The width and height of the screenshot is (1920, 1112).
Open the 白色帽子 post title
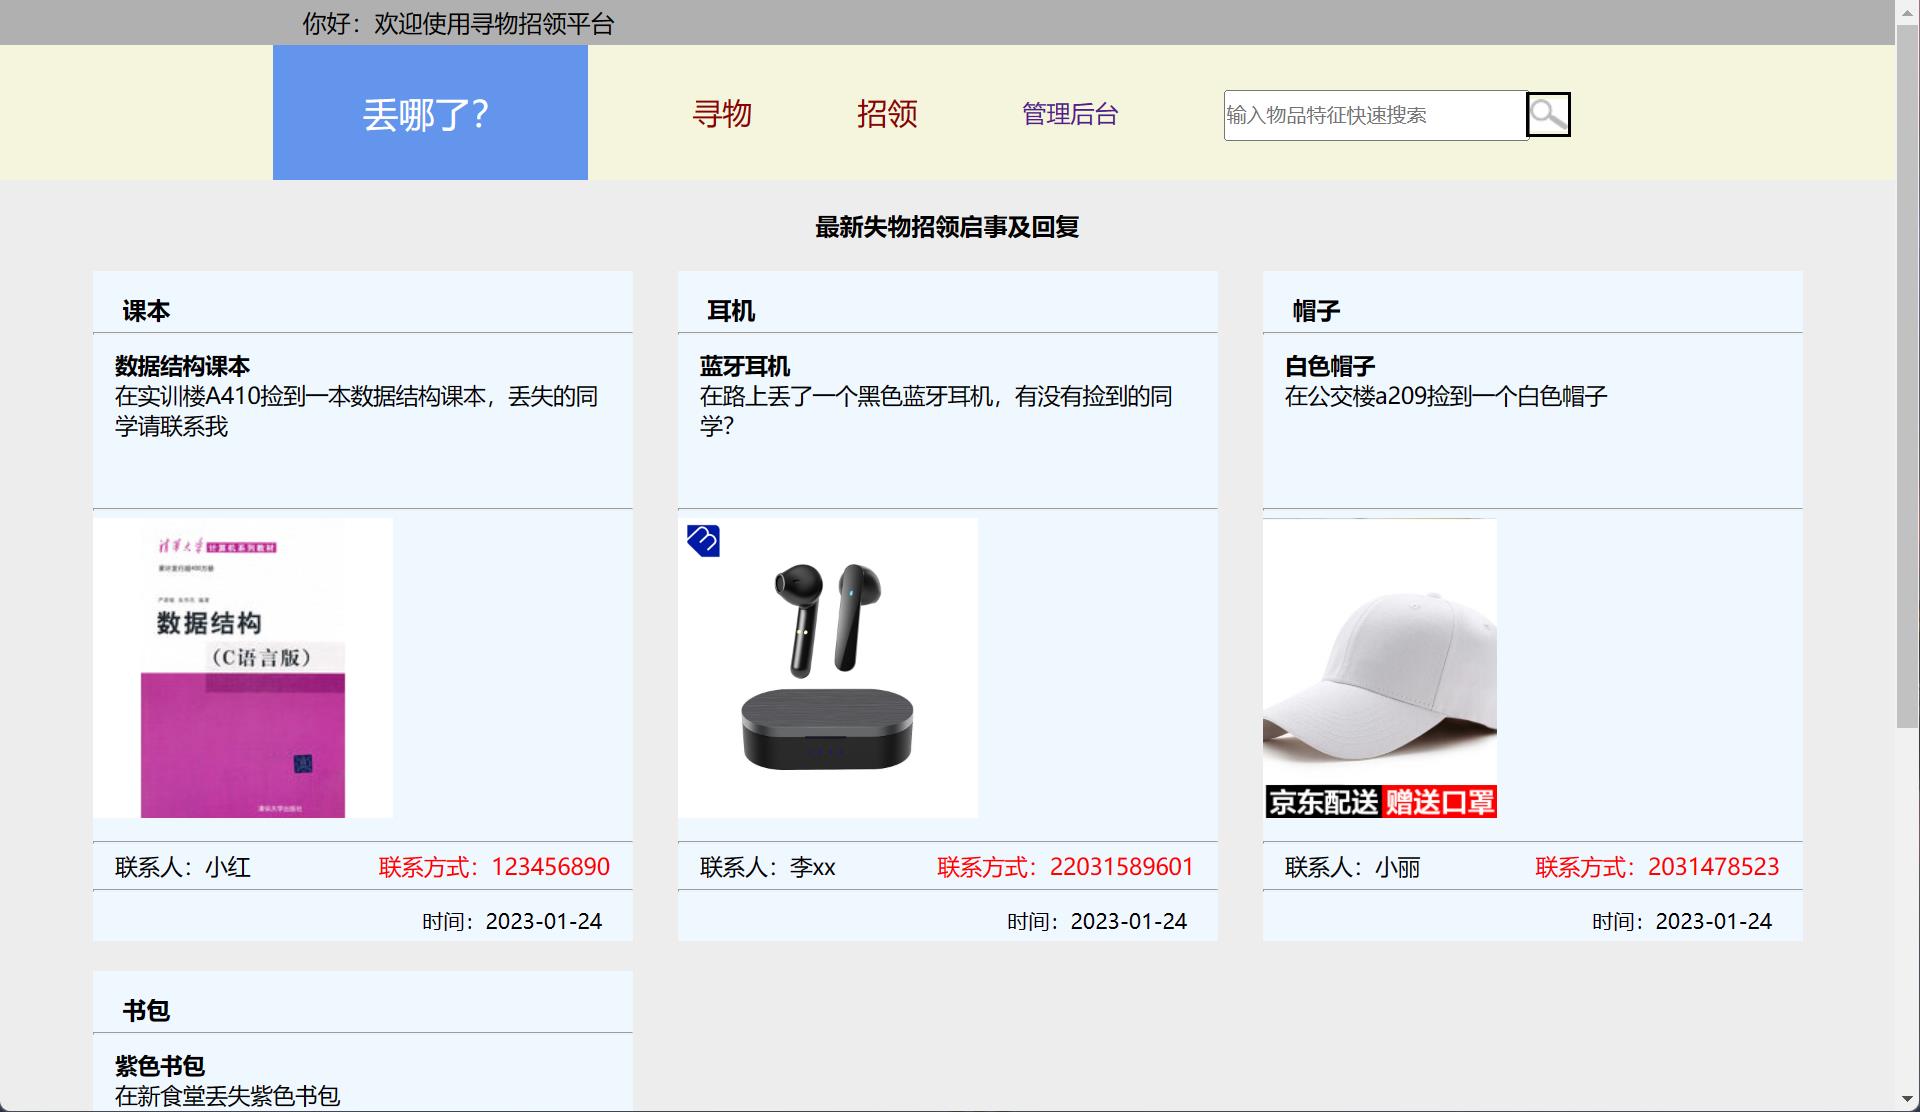click(x=1330, y=366)
